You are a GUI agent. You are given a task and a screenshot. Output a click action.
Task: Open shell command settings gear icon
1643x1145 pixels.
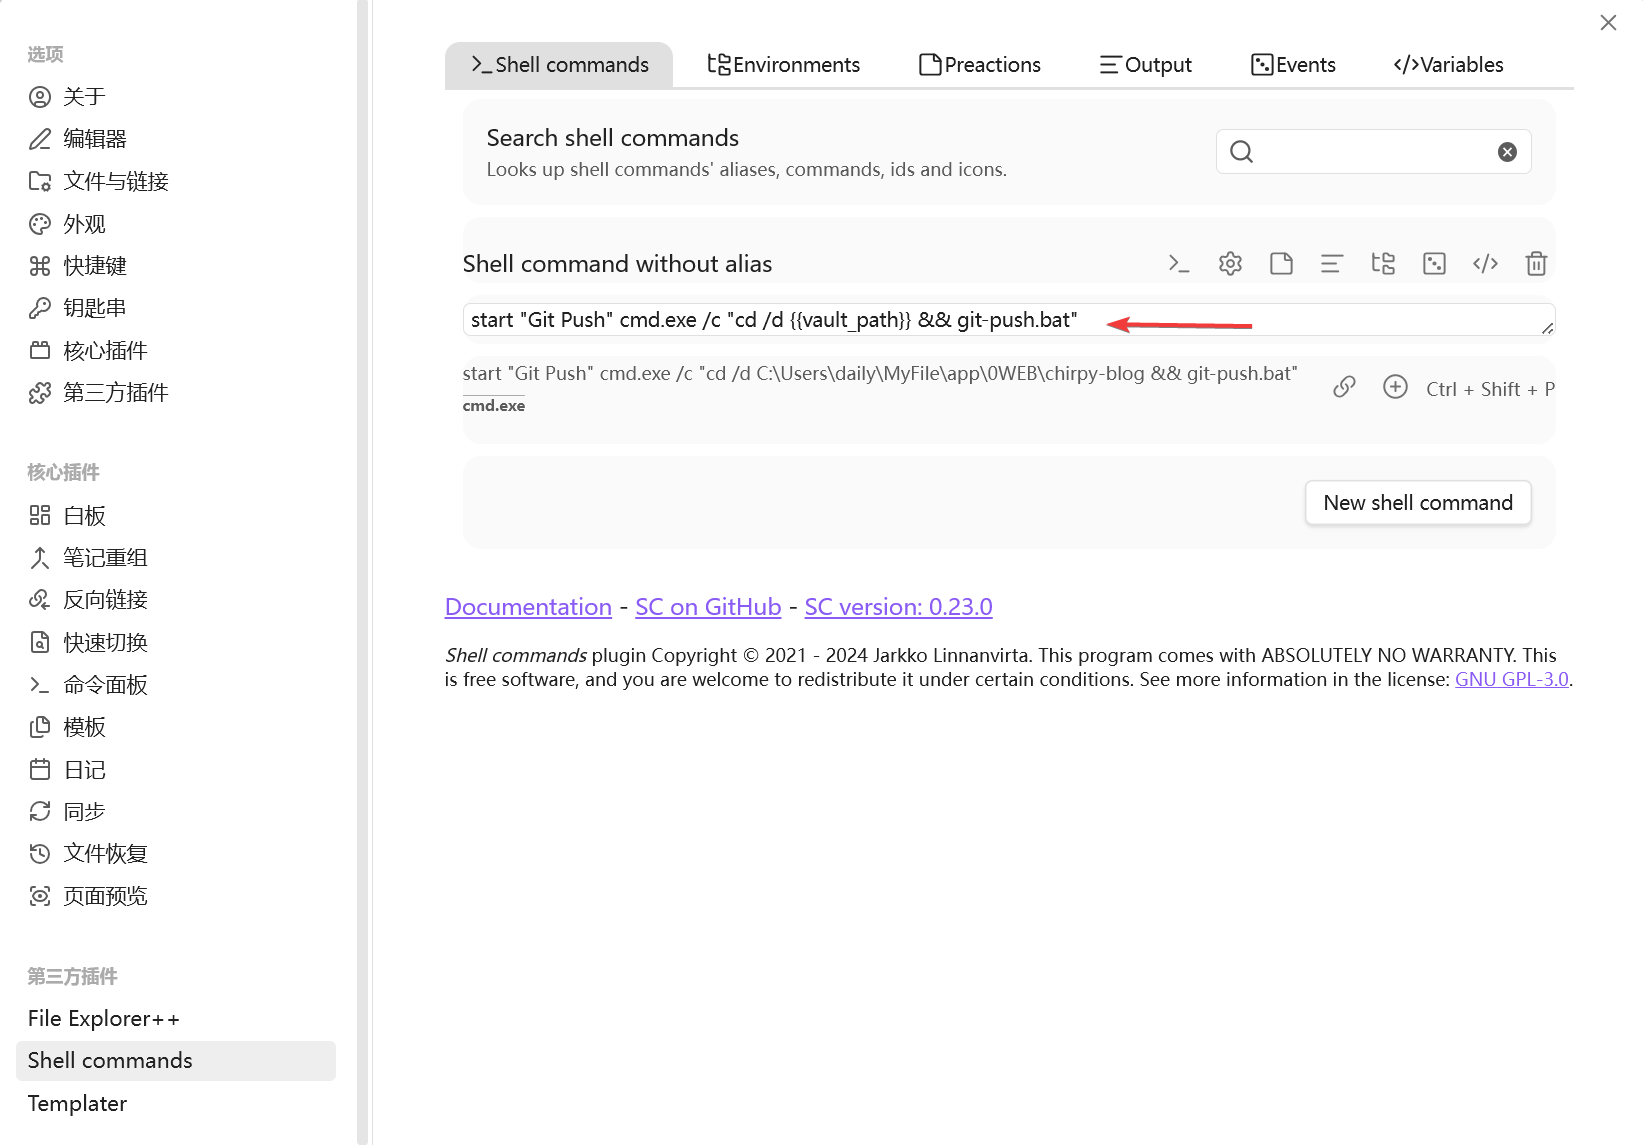pos(1230,264)
